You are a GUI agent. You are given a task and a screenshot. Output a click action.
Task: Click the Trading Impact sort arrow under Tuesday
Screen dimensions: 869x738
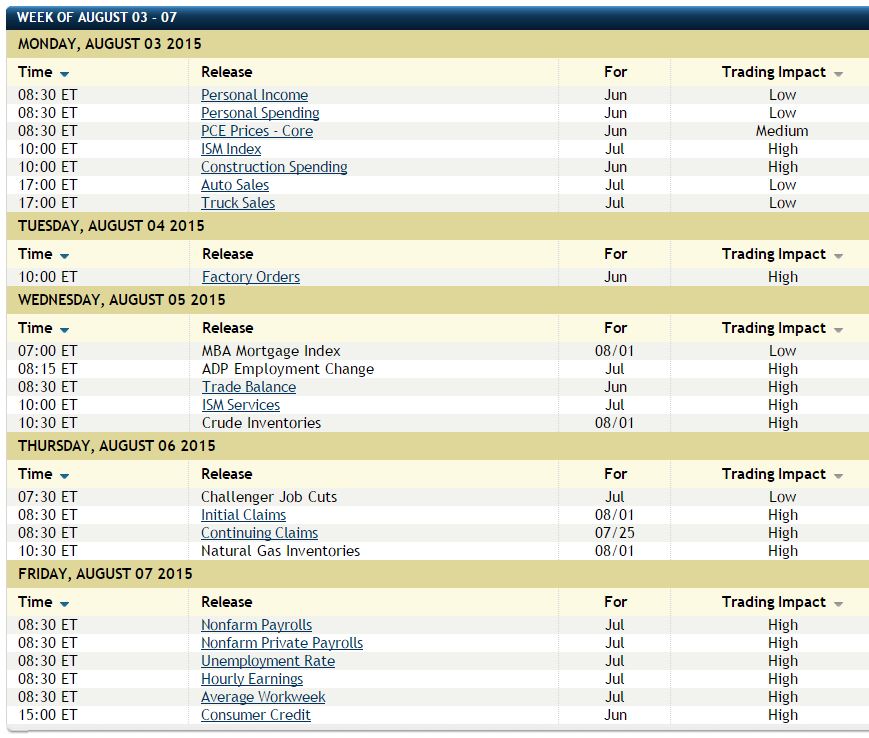pyautogui.click(x=838, y=256)
